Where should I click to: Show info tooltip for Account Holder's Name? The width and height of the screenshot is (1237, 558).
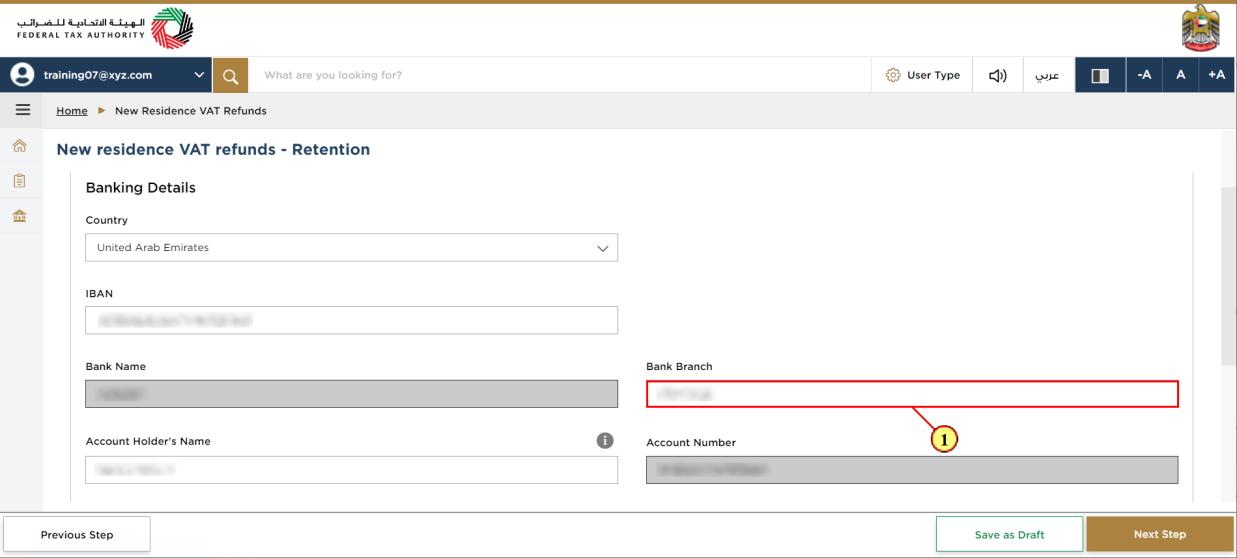(x=604, y=440)
